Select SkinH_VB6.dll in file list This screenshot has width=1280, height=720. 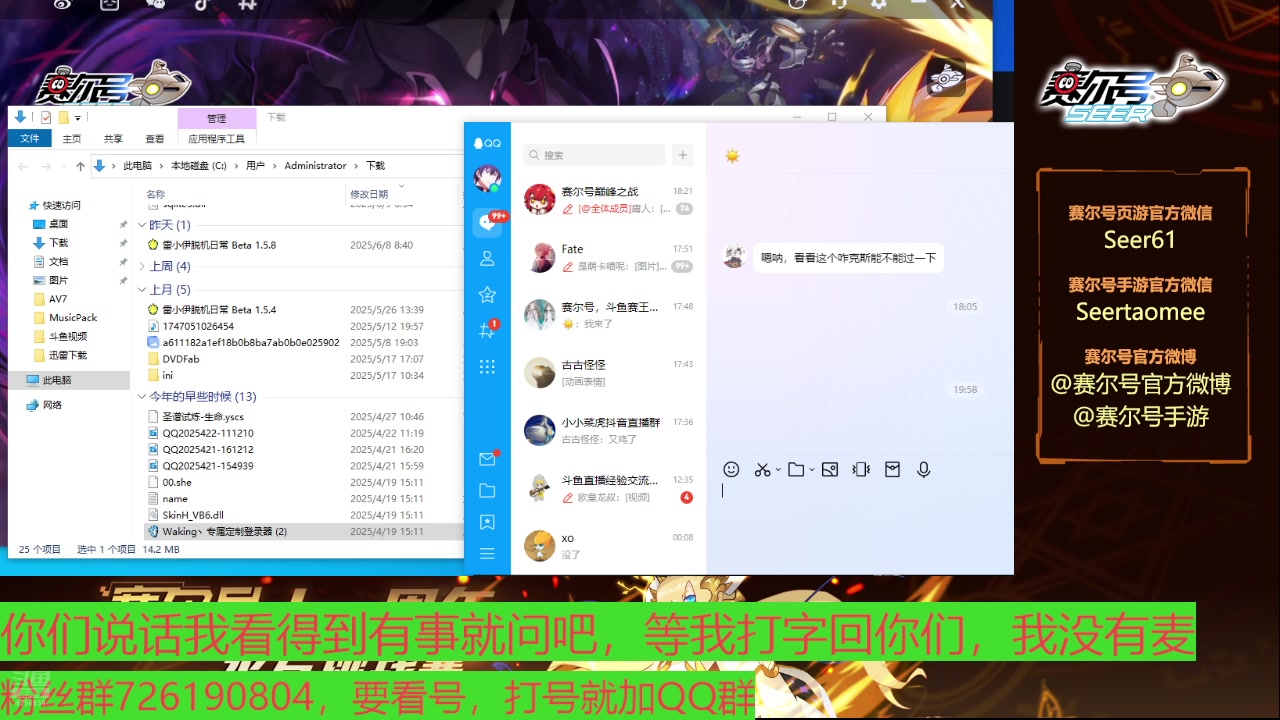coord(193,515)
